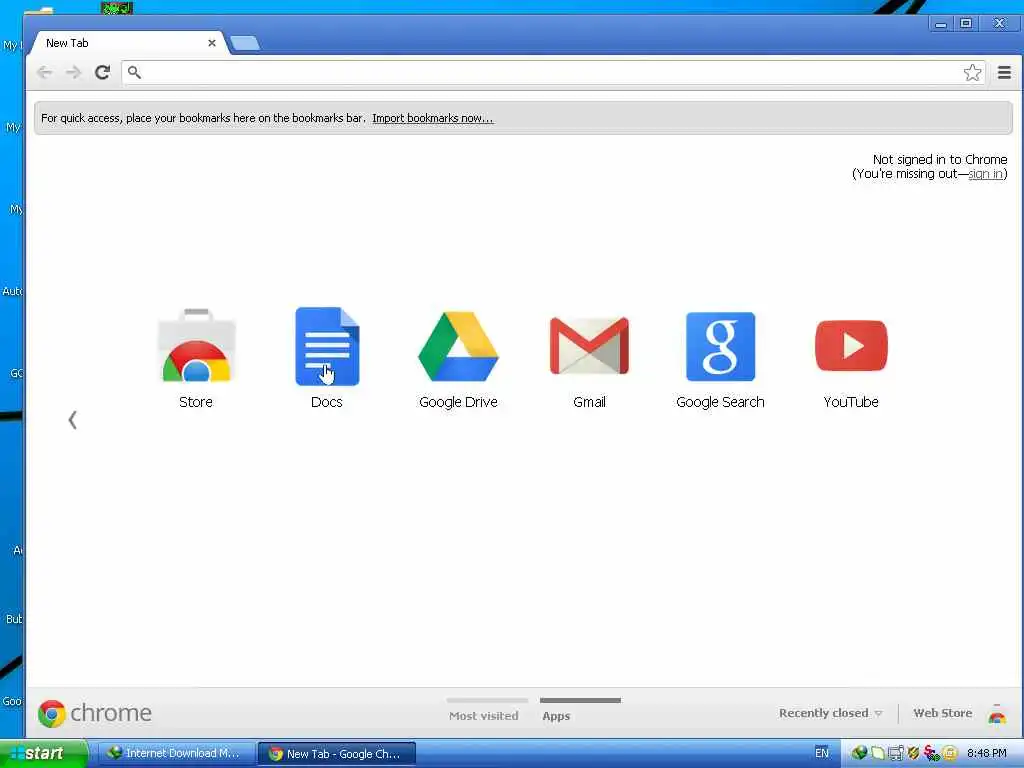Click the browser back arrow
Screen dimensions: 1024x768
[x=44, y=72]
